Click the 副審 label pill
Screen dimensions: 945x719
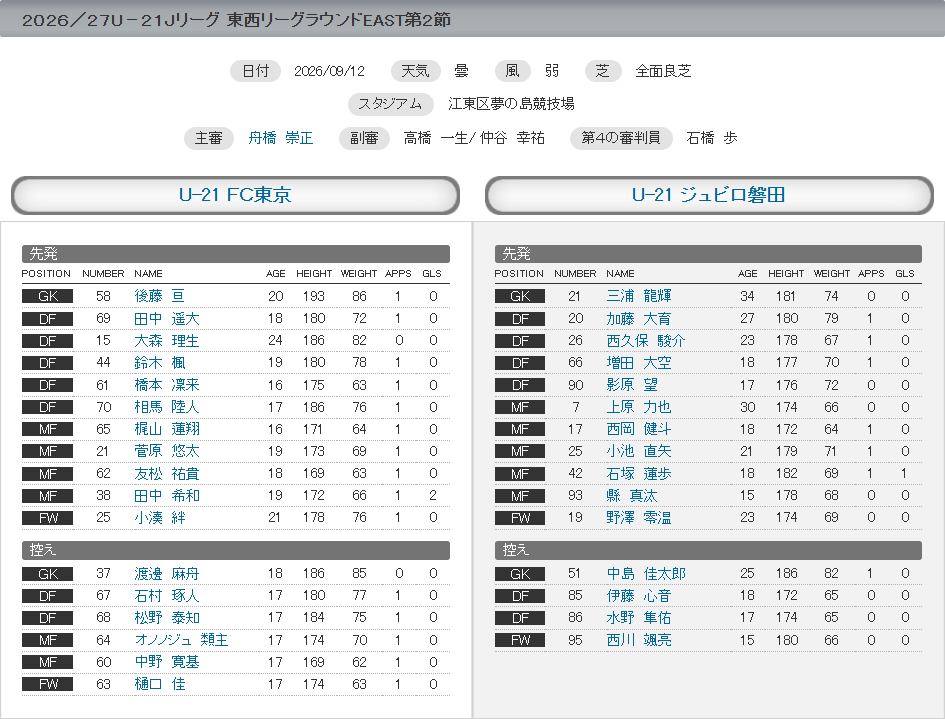click(x=364, y=138)
